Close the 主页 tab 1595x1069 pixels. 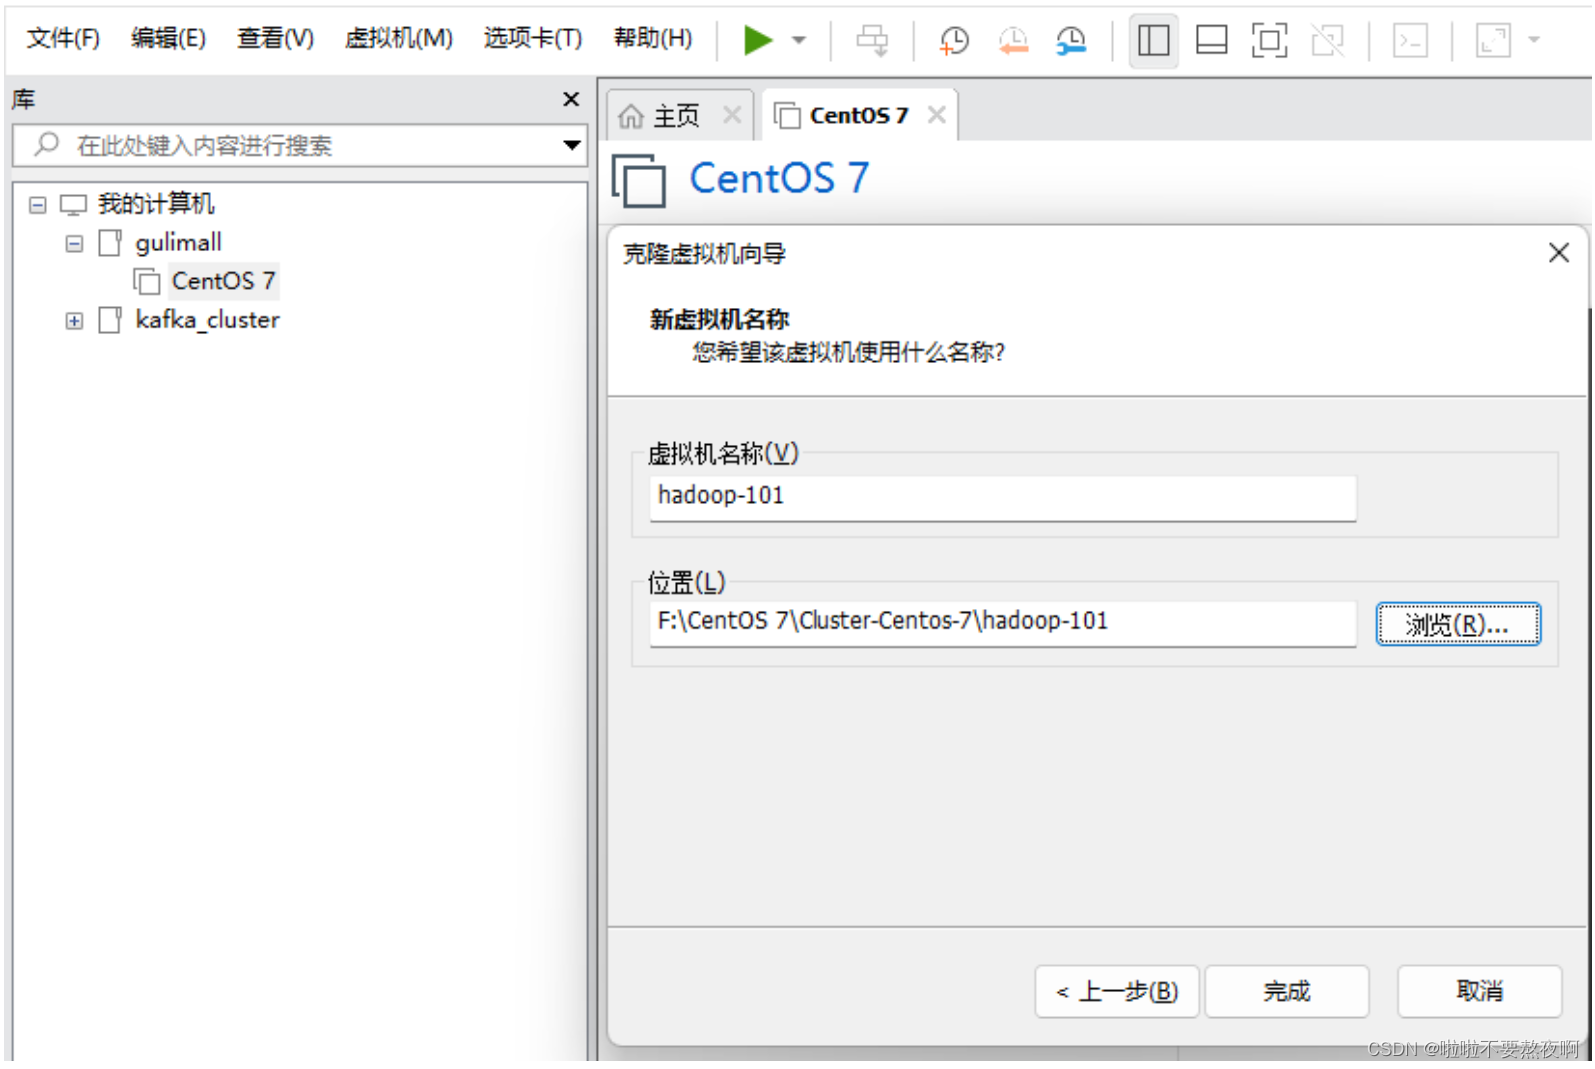point(732,115)
